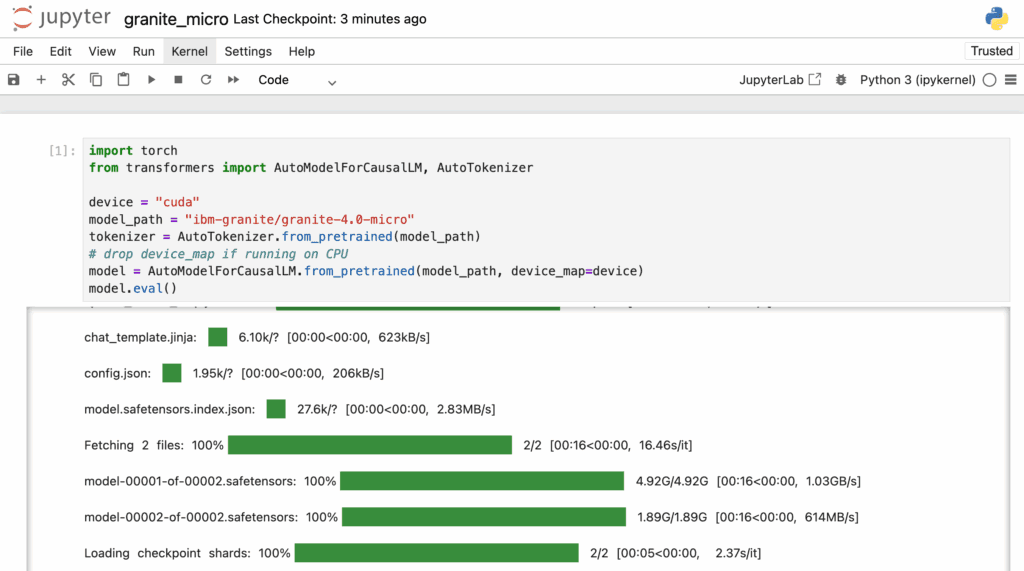
Task: Open the hamburger menu at toolbar right
Action: (x=1010, y=80)
